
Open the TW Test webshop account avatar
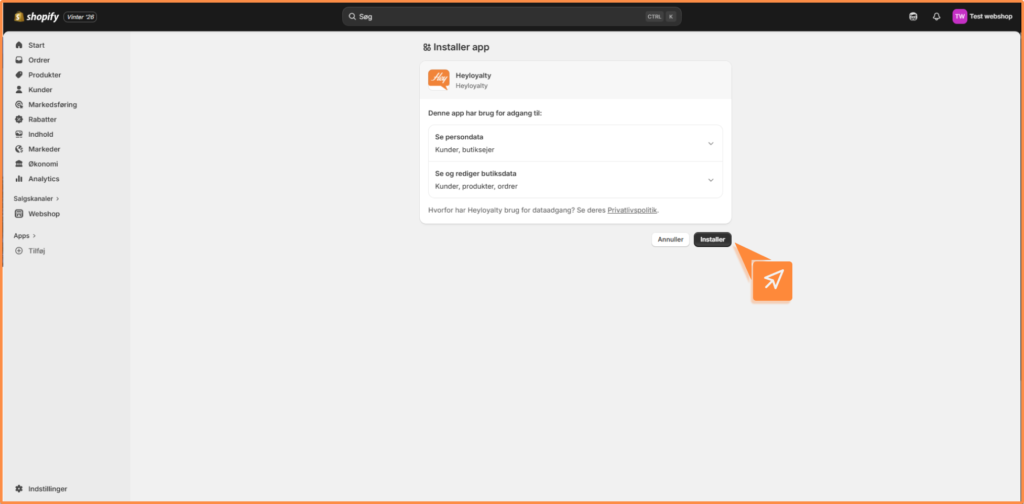point(959,16)
